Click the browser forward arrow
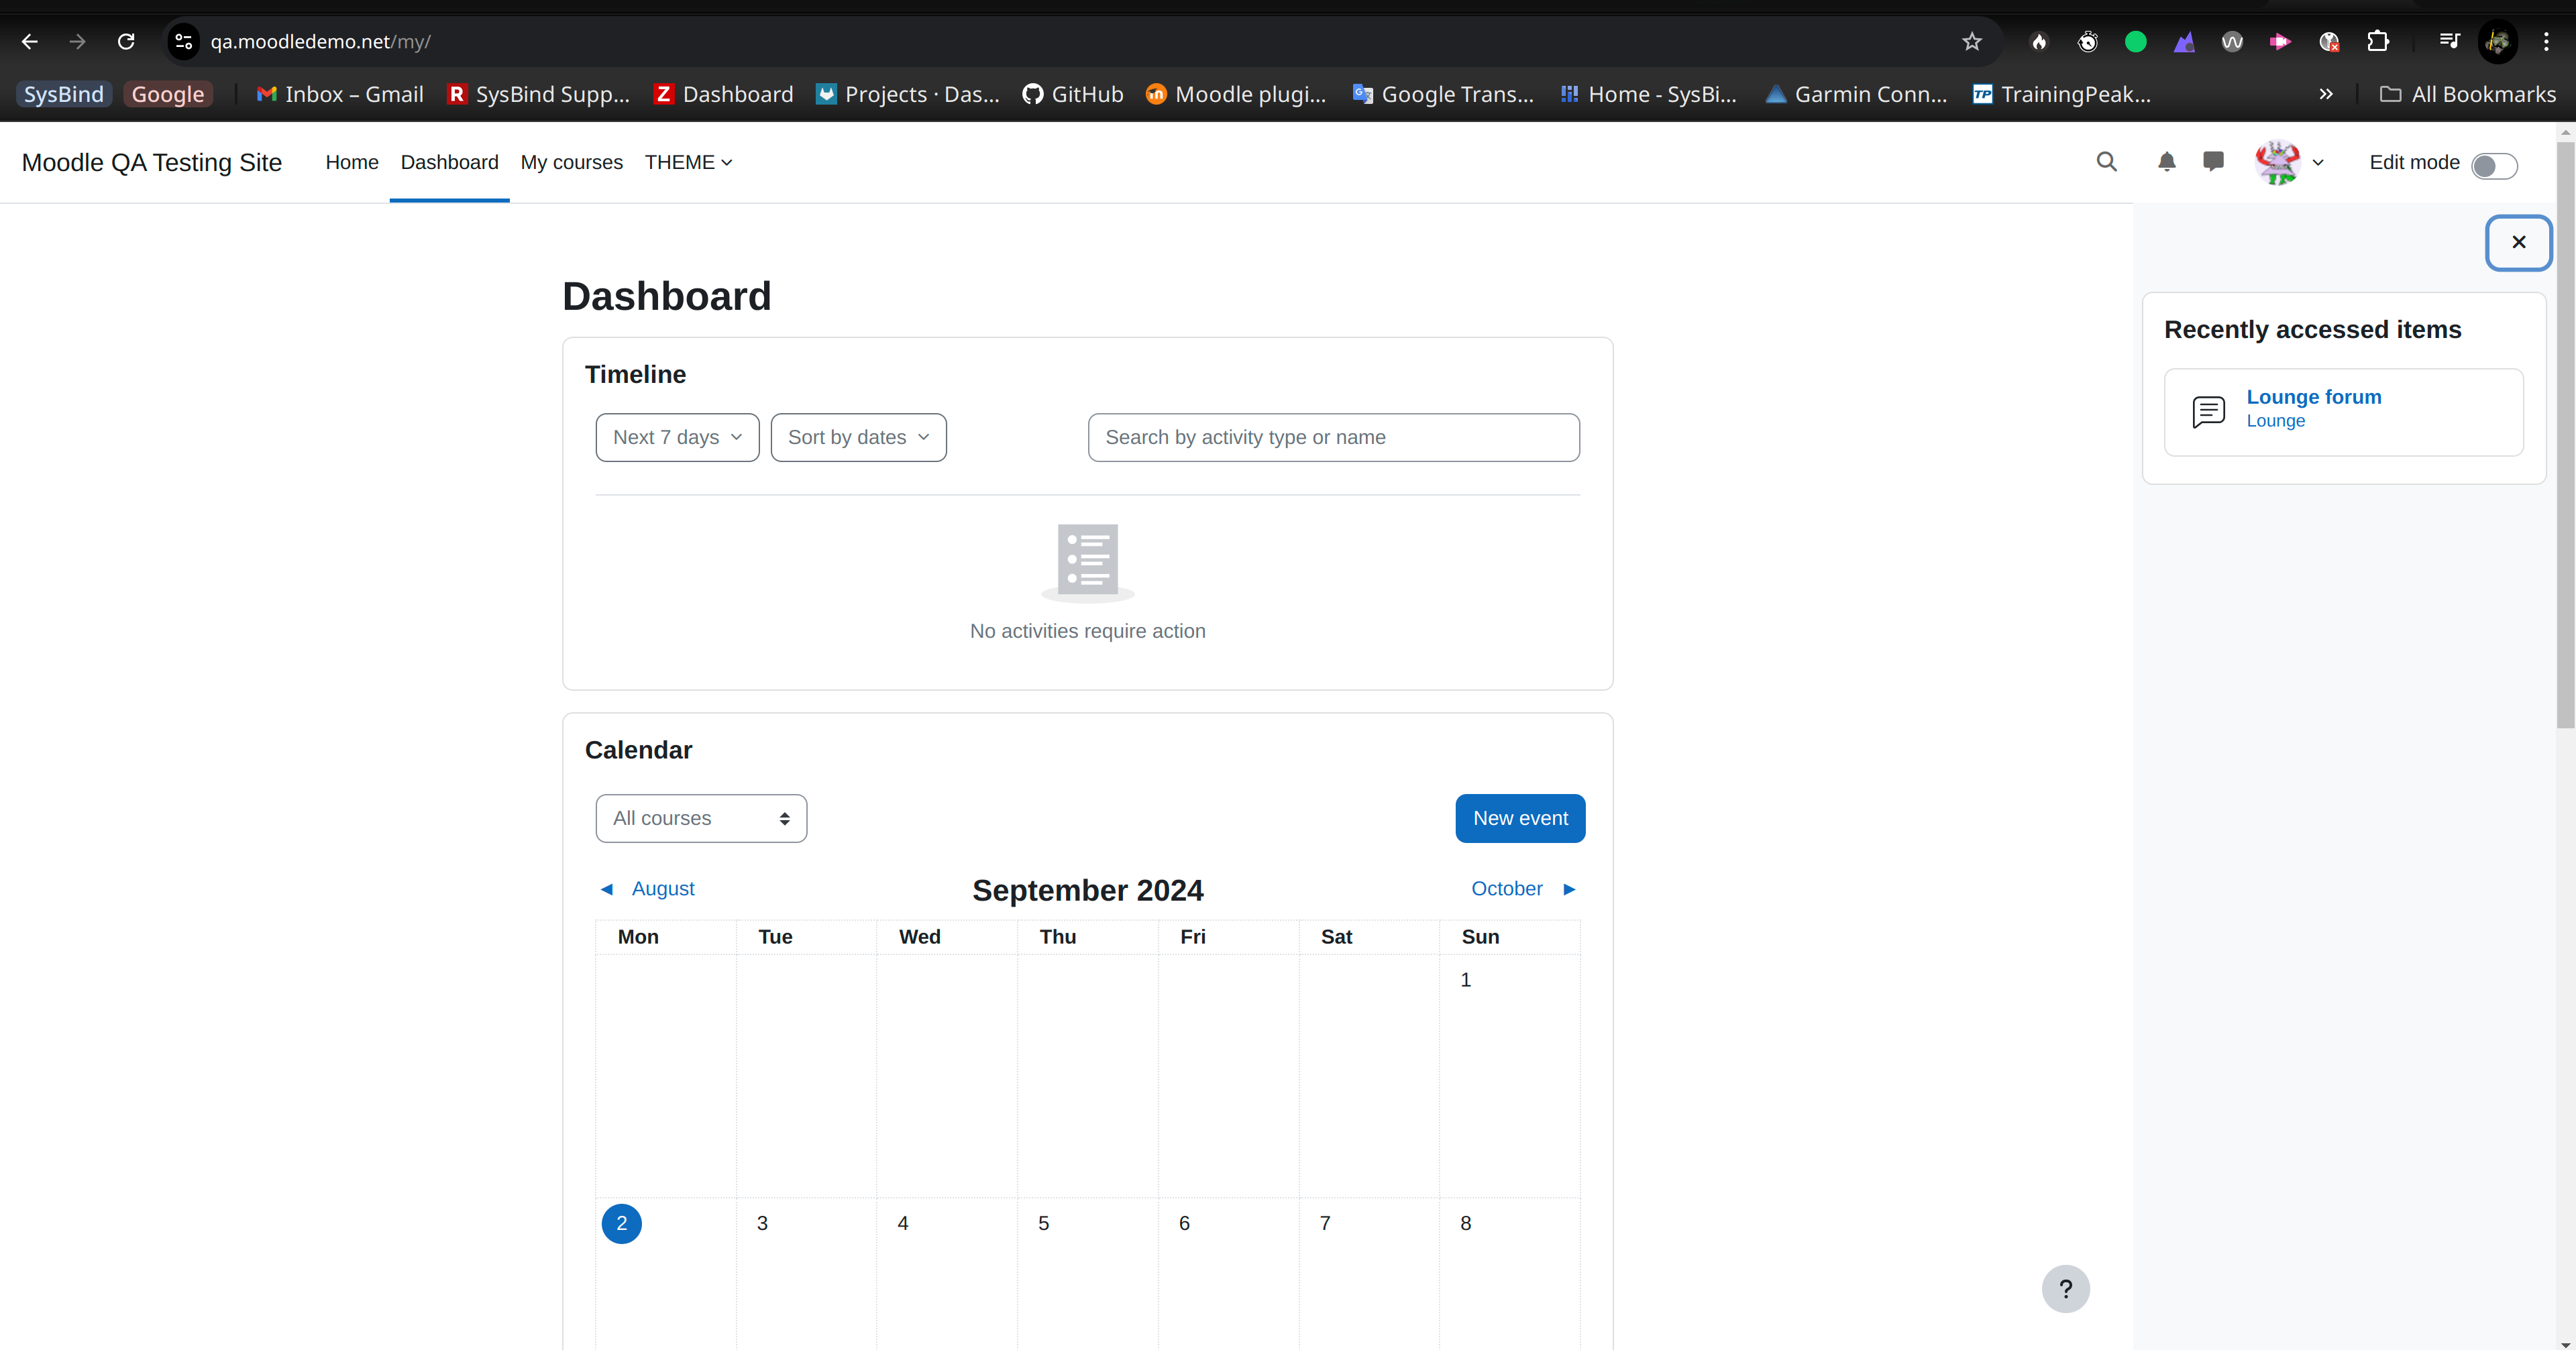2576x1350 pixels. [77, 41]
